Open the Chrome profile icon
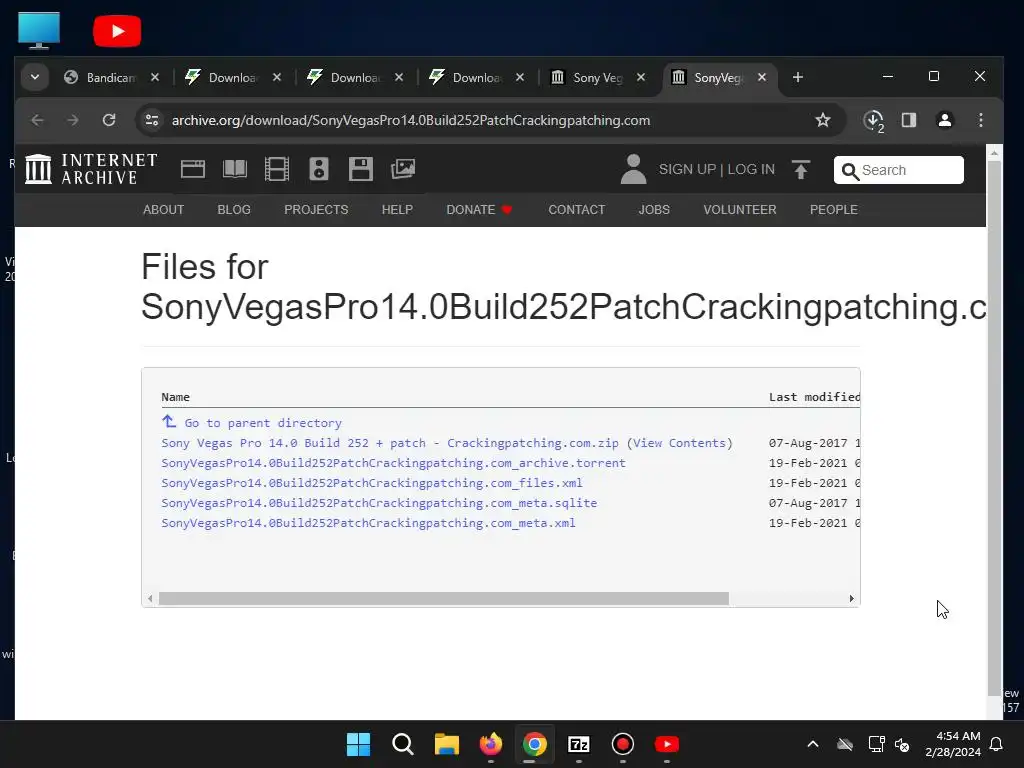The width and height of the screenshot is (1024, 768). pos(944,120)
